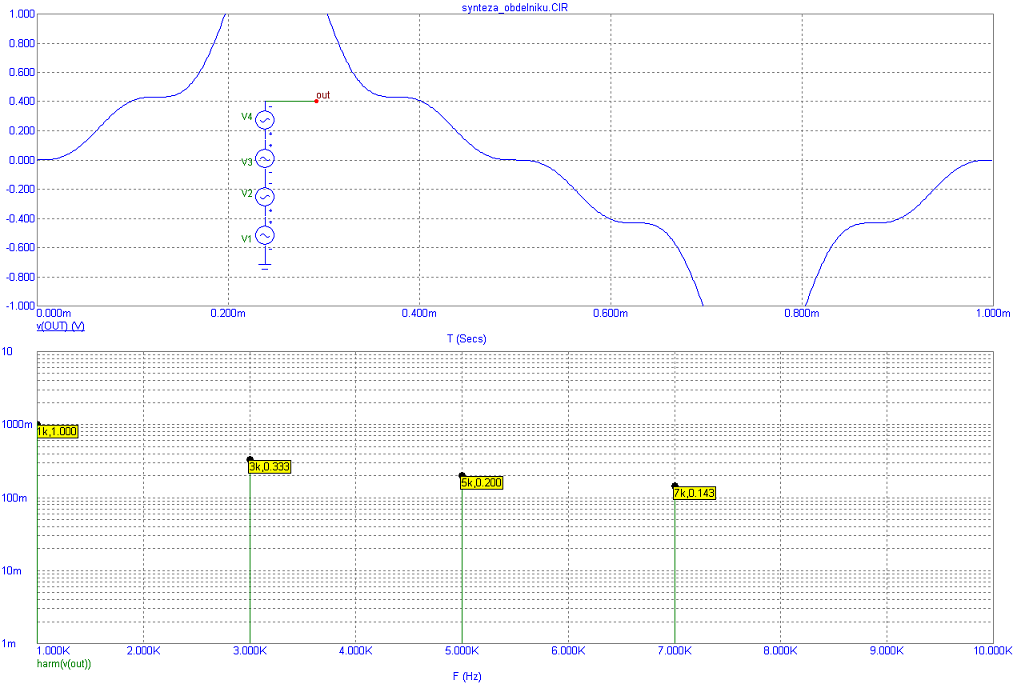Click the 0.200m time axis value

pyautogui.click(x=228, y=313)
